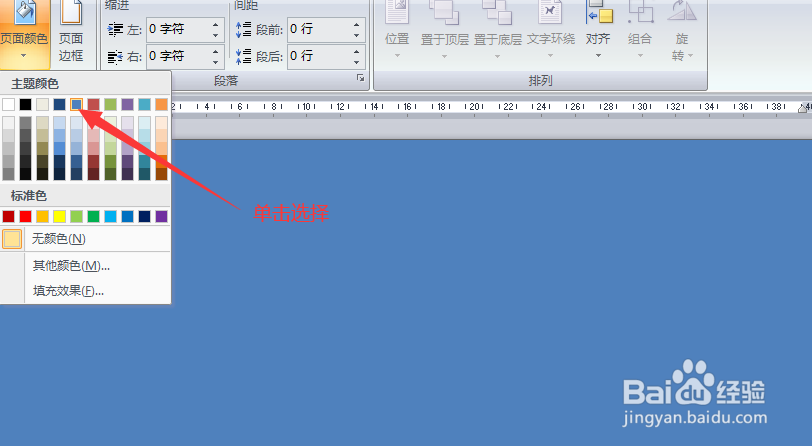This screenshot has height=446, width=812.
Task: Decrease the right indent value
Action: point(215,62)
